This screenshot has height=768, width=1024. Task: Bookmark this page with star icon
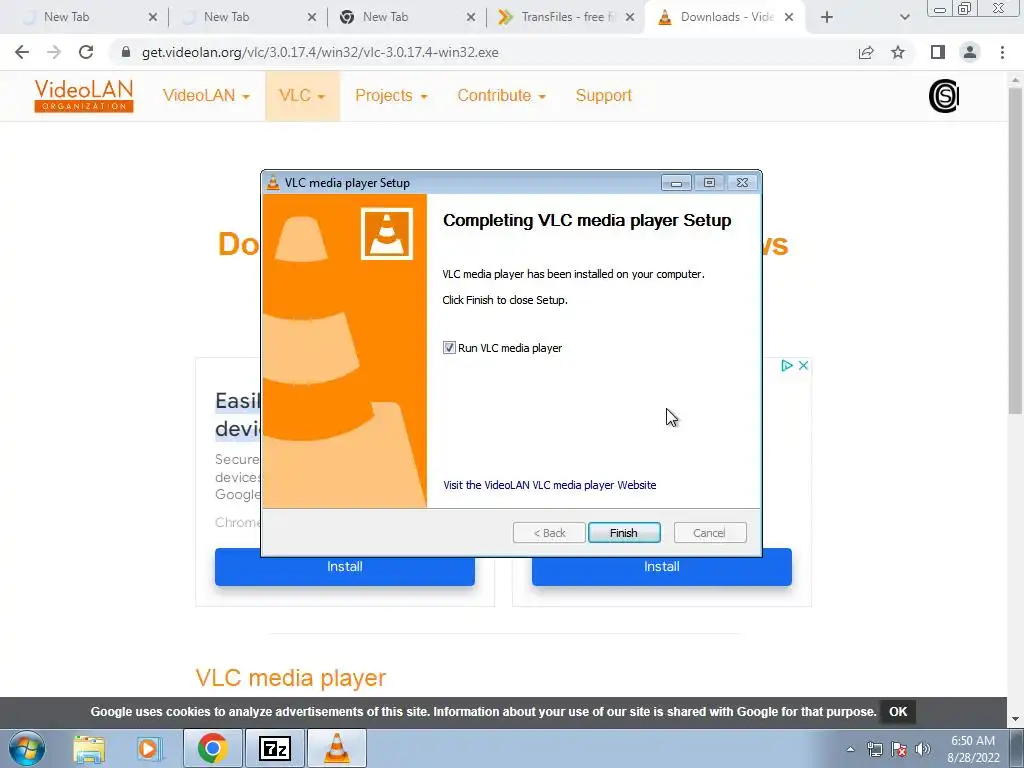(898, 52)
